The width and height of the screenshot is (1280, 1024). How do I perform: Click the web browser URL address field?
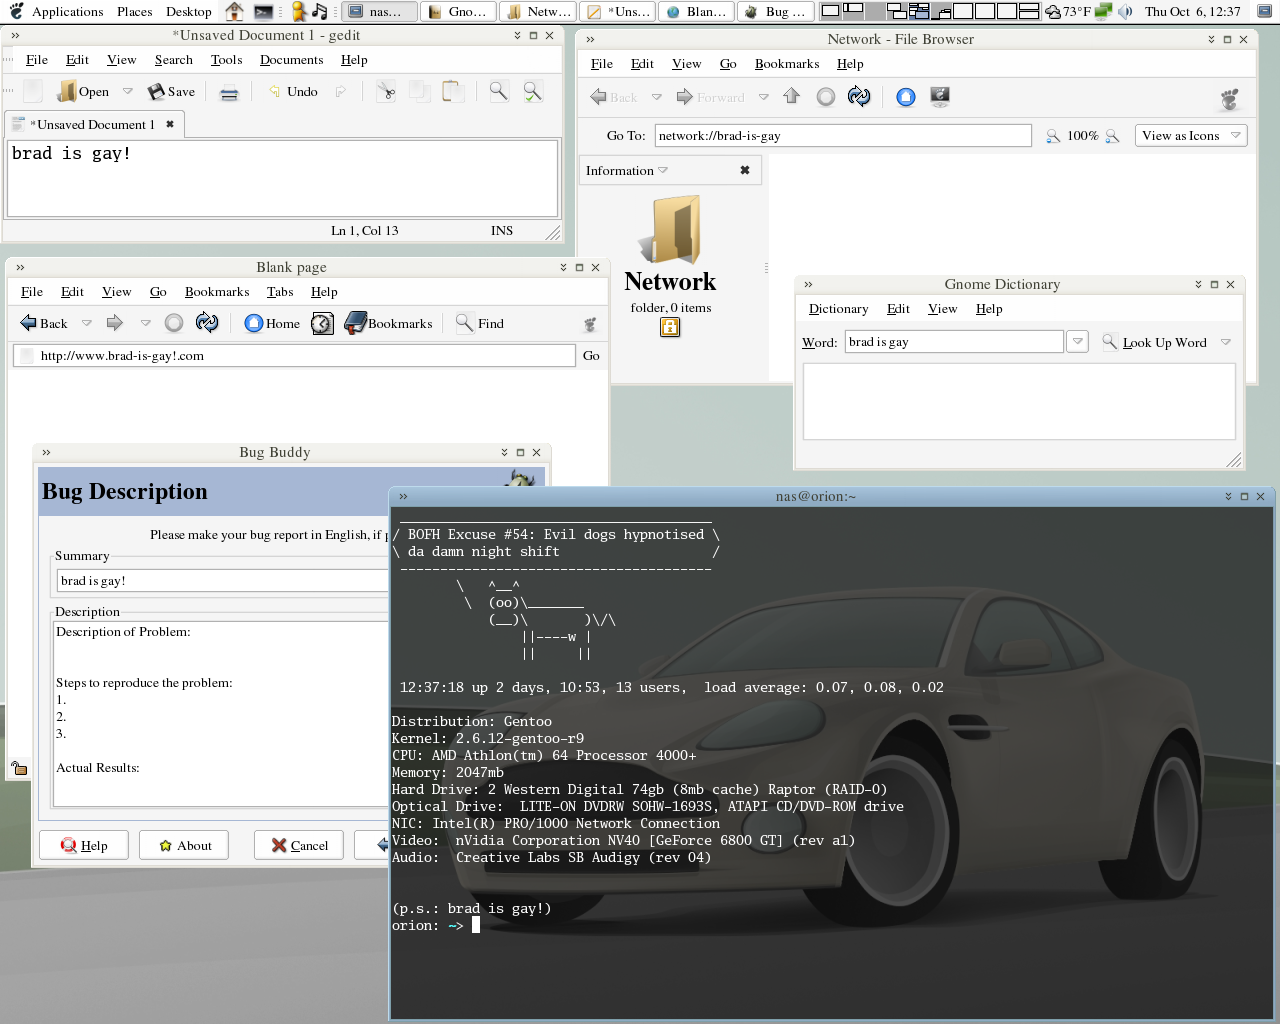tap(294, 356)
